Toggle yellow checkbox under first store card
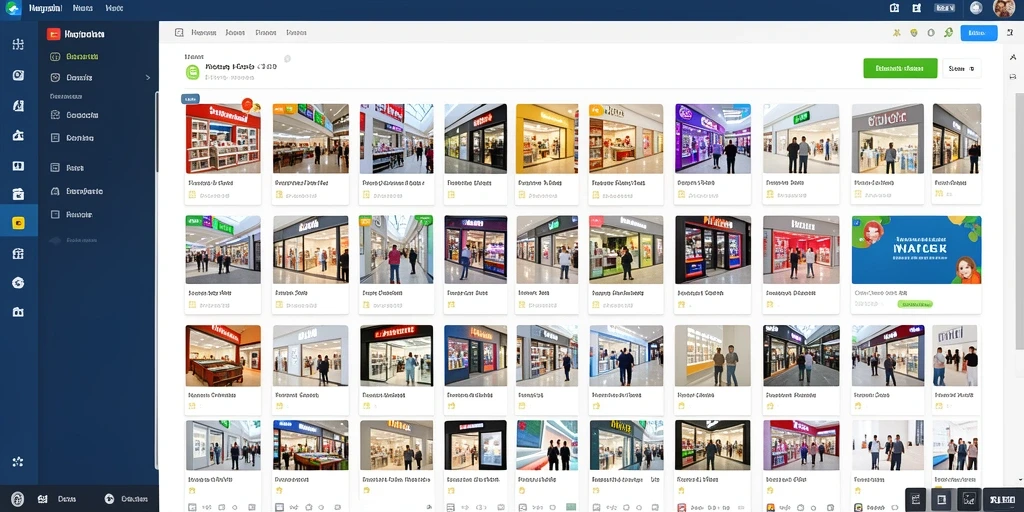This screenshot has height=512, width=1024. coord(192,195)
